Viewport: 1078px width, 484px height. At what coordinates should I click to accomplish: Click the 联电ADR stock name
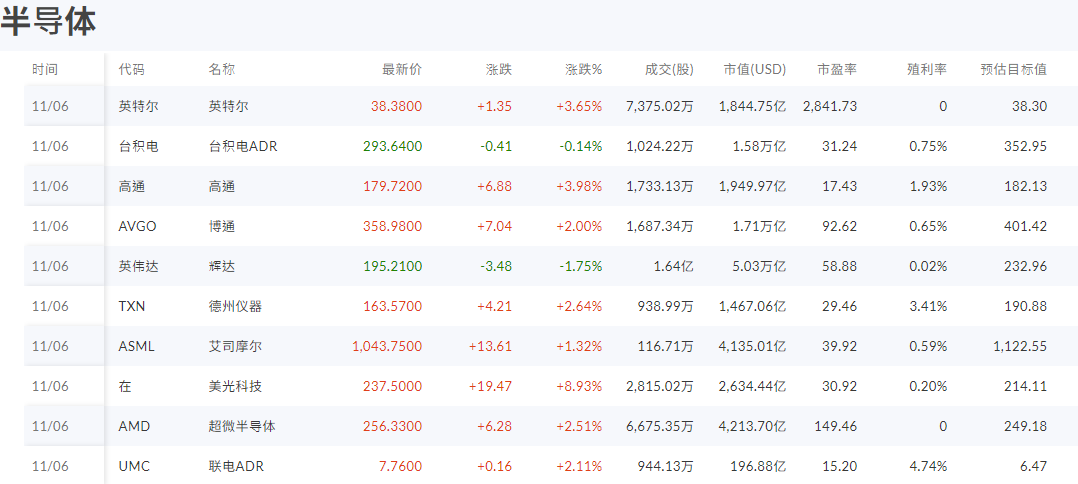pos(236,466)
